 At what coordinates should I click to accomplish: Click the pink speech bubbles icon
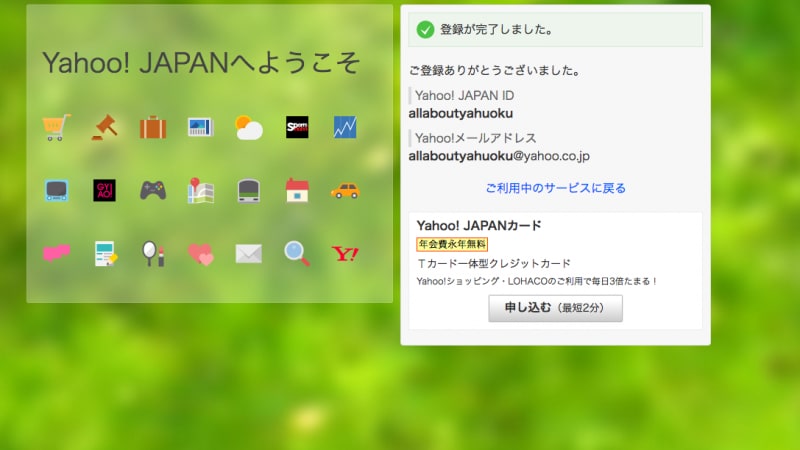click(56, 253)
